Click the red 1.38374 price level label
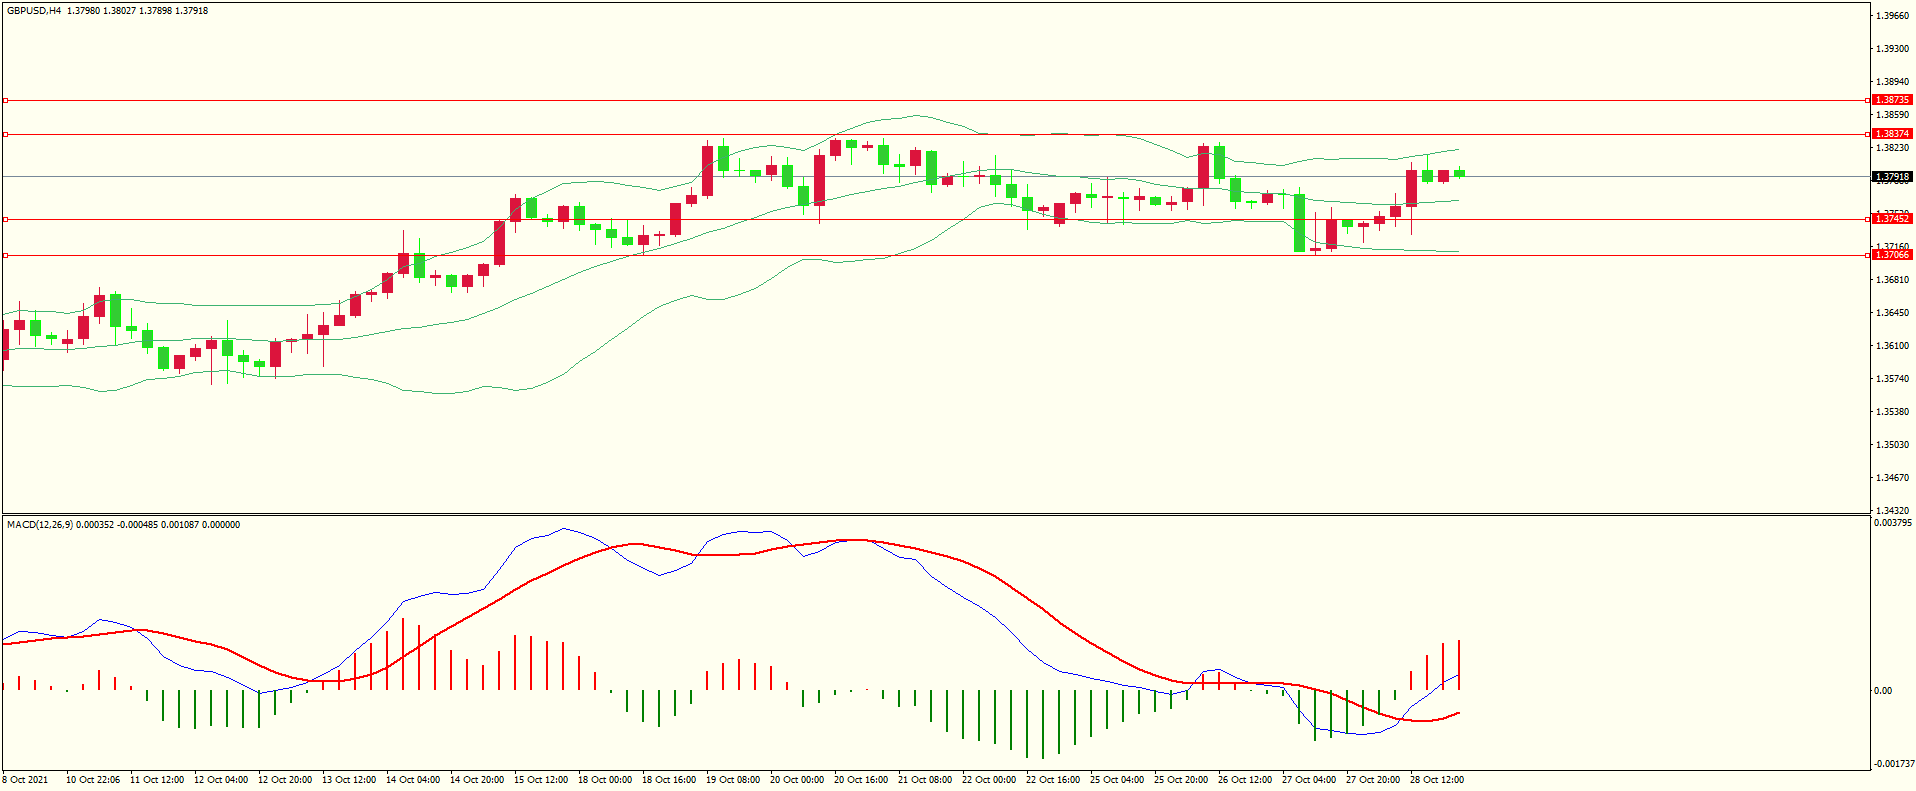Image resolution: width=1916 pixels, height=791 pixels. pyautogui.click(x=1891, y=134)
